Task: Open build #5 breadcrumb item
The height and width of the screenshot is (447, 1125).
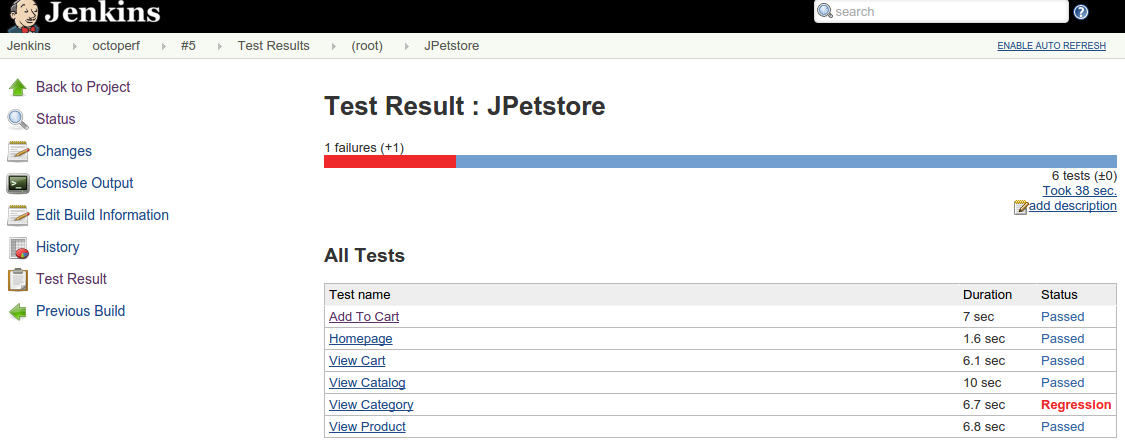Action: (188, 46)
